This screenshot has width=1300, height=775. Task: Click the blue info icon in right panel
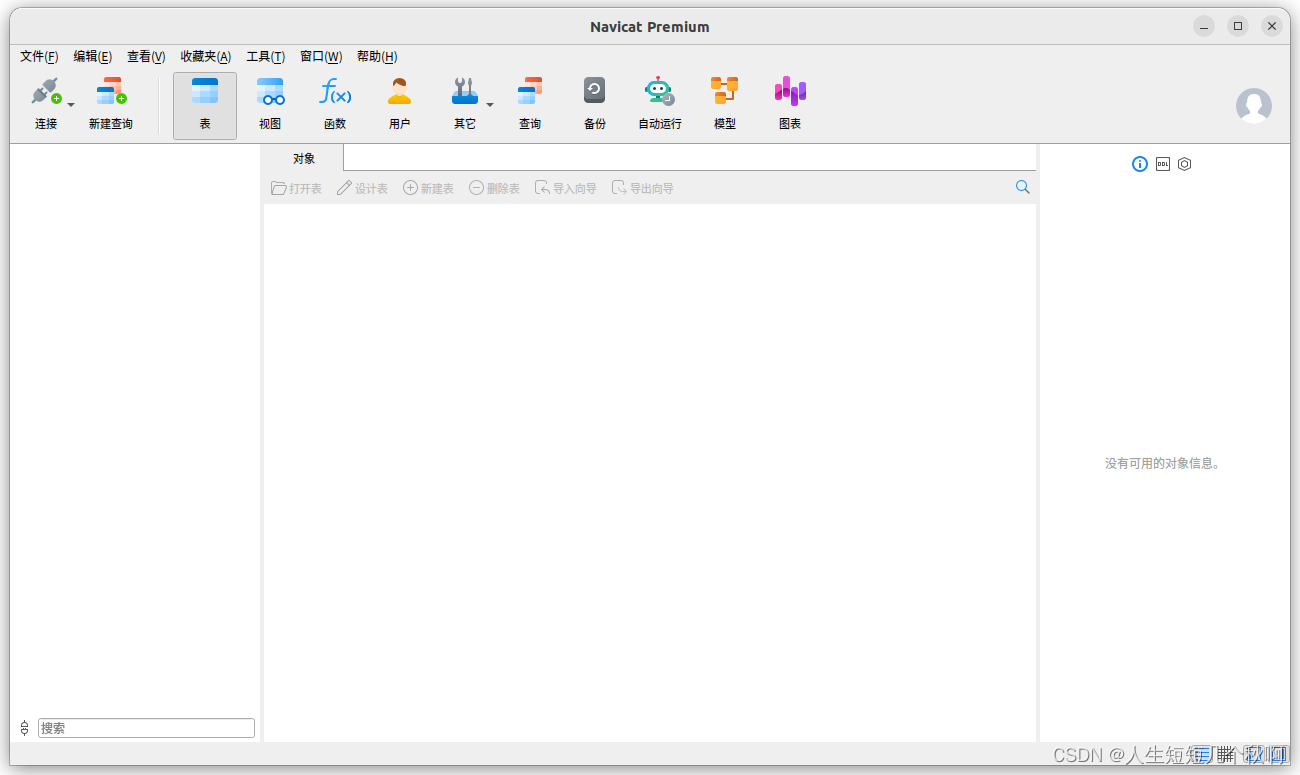pyautogui.click(x=1139, y=163)
